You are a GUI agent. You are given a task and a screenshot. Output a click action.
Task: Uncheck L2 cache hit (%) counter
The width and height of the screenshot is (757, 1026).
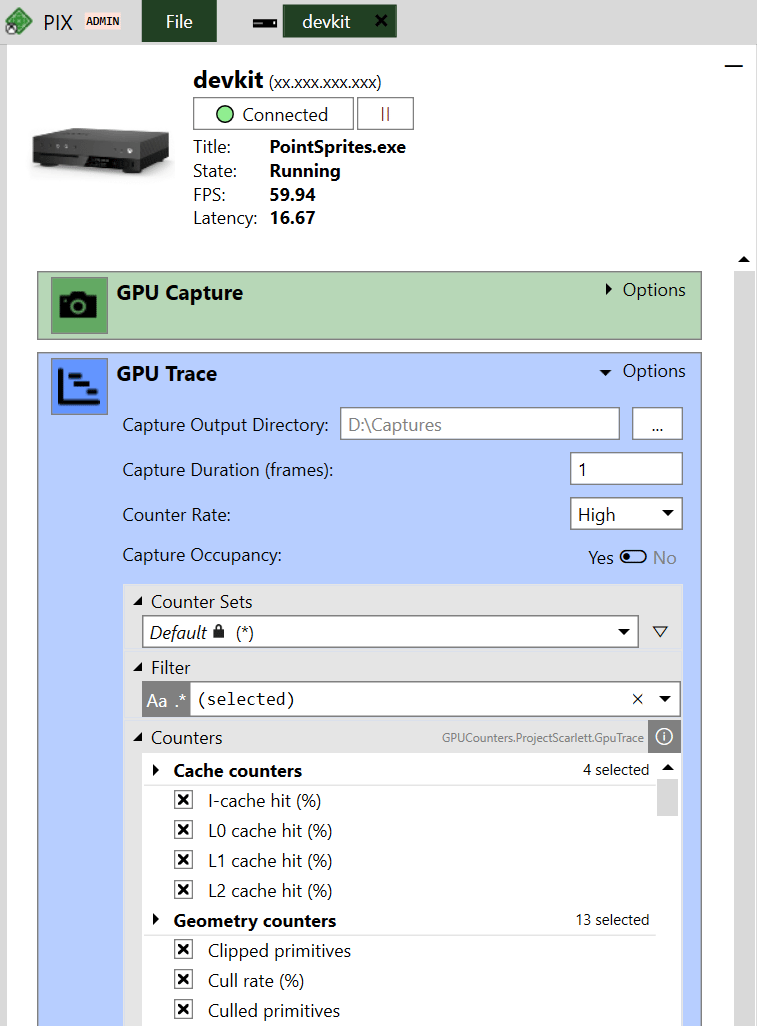183,890
